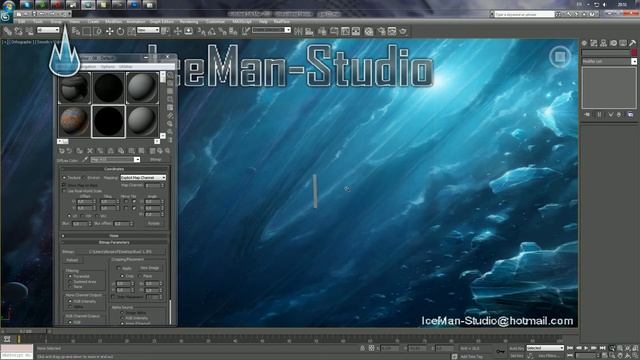Open the MAXScript menu
Viewport: 640px width, 360px height.
(242, 22)
